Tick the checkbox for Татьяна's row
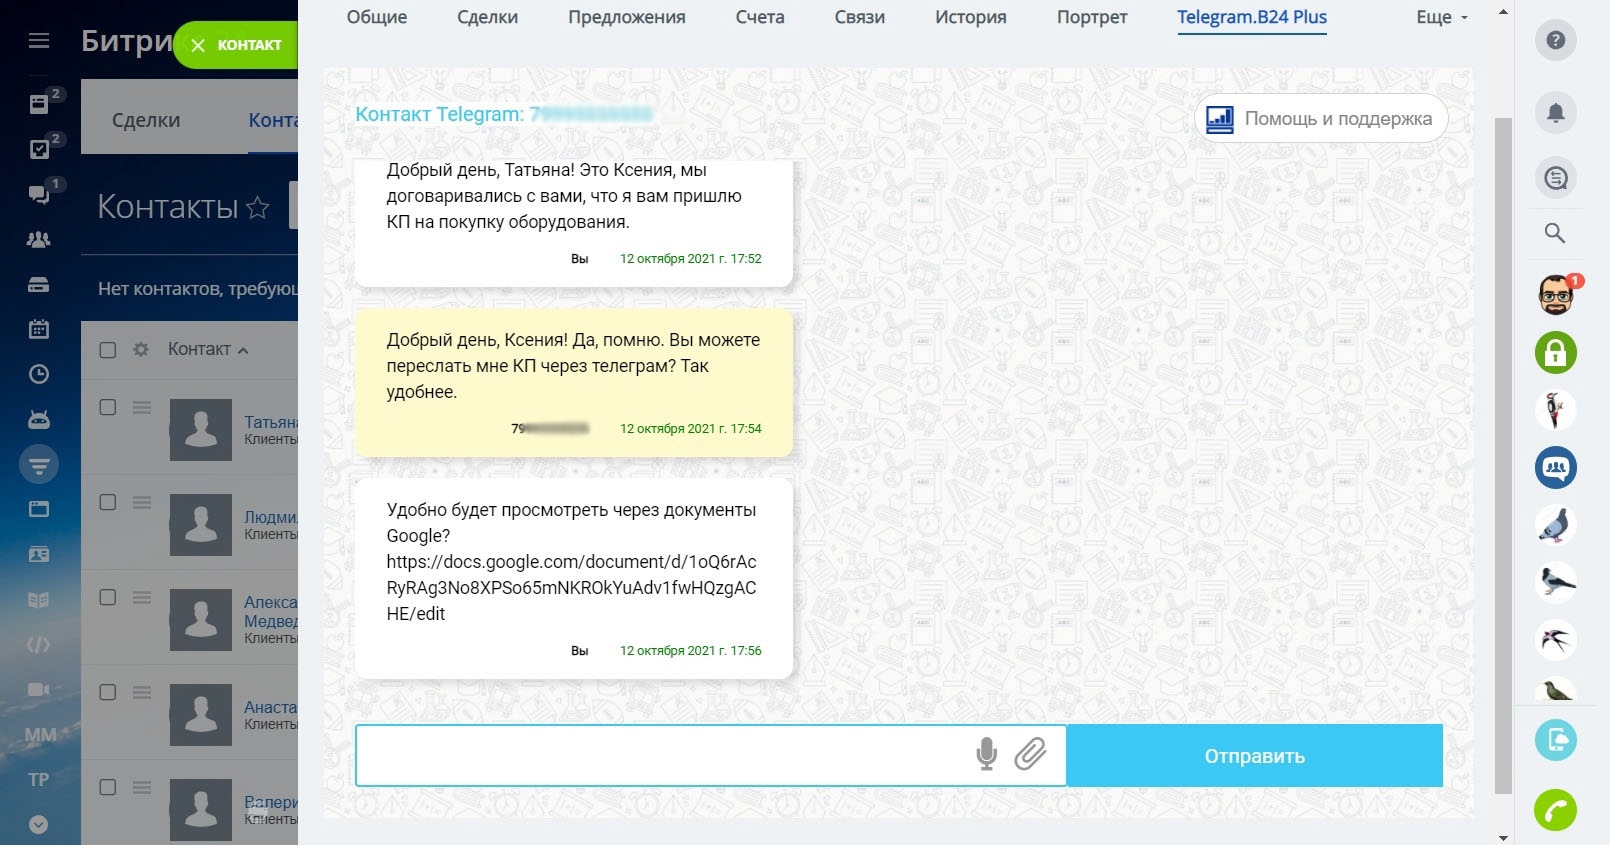 point(108,407)
